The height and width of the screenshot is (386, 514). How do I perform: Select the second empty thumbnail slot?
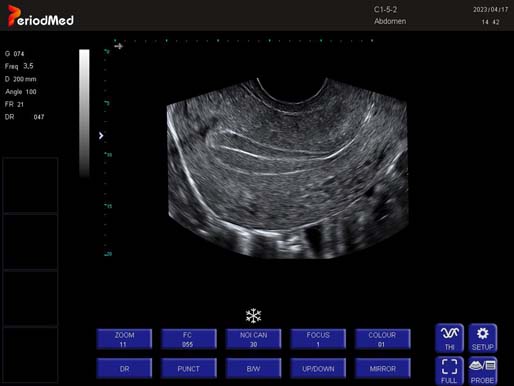[31, 242]
